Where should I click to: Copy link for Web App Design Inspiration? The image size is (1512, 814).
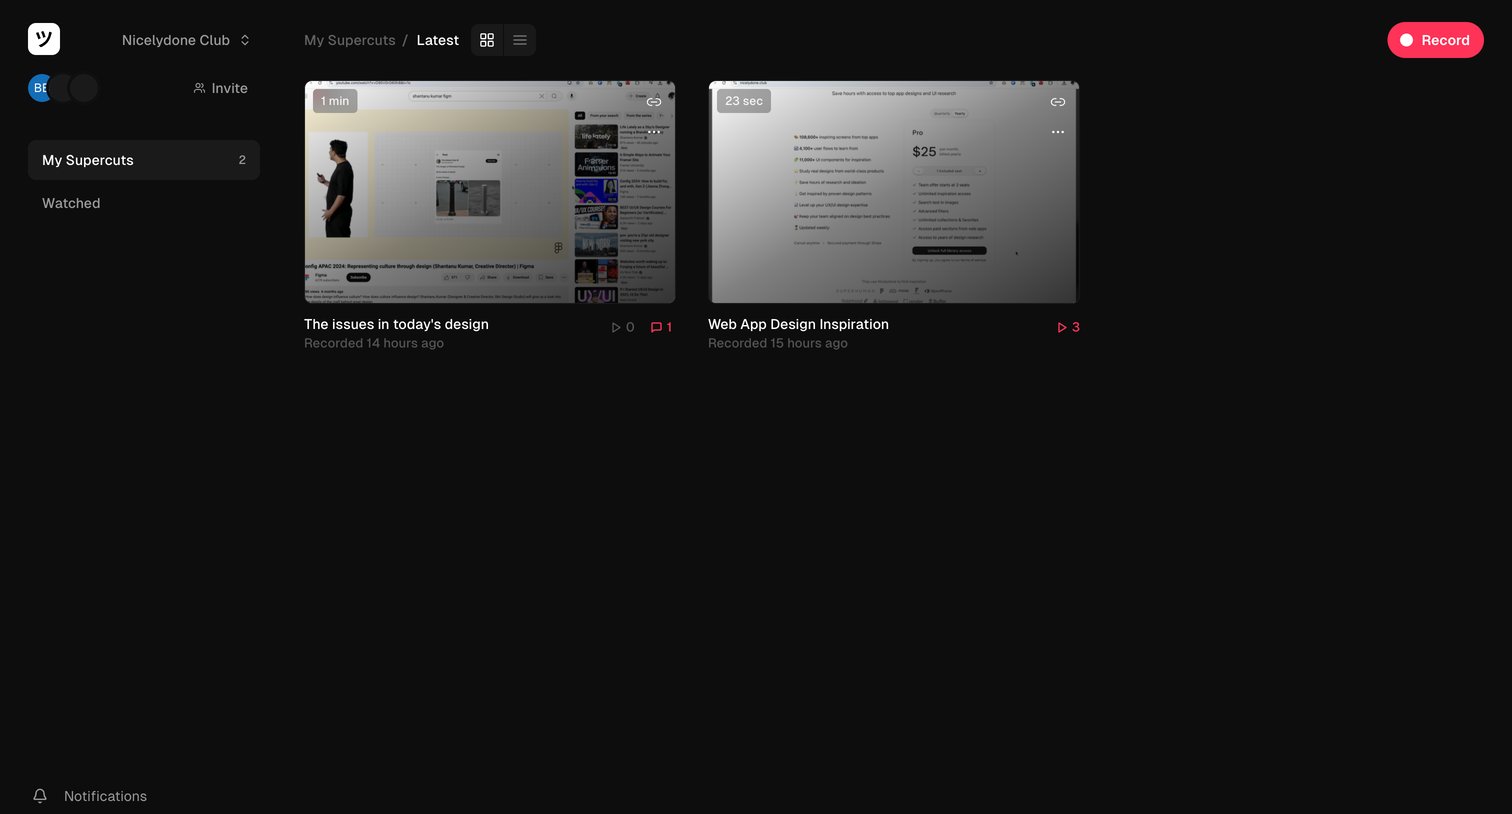pyautogui.click(x=1058, y=102)
